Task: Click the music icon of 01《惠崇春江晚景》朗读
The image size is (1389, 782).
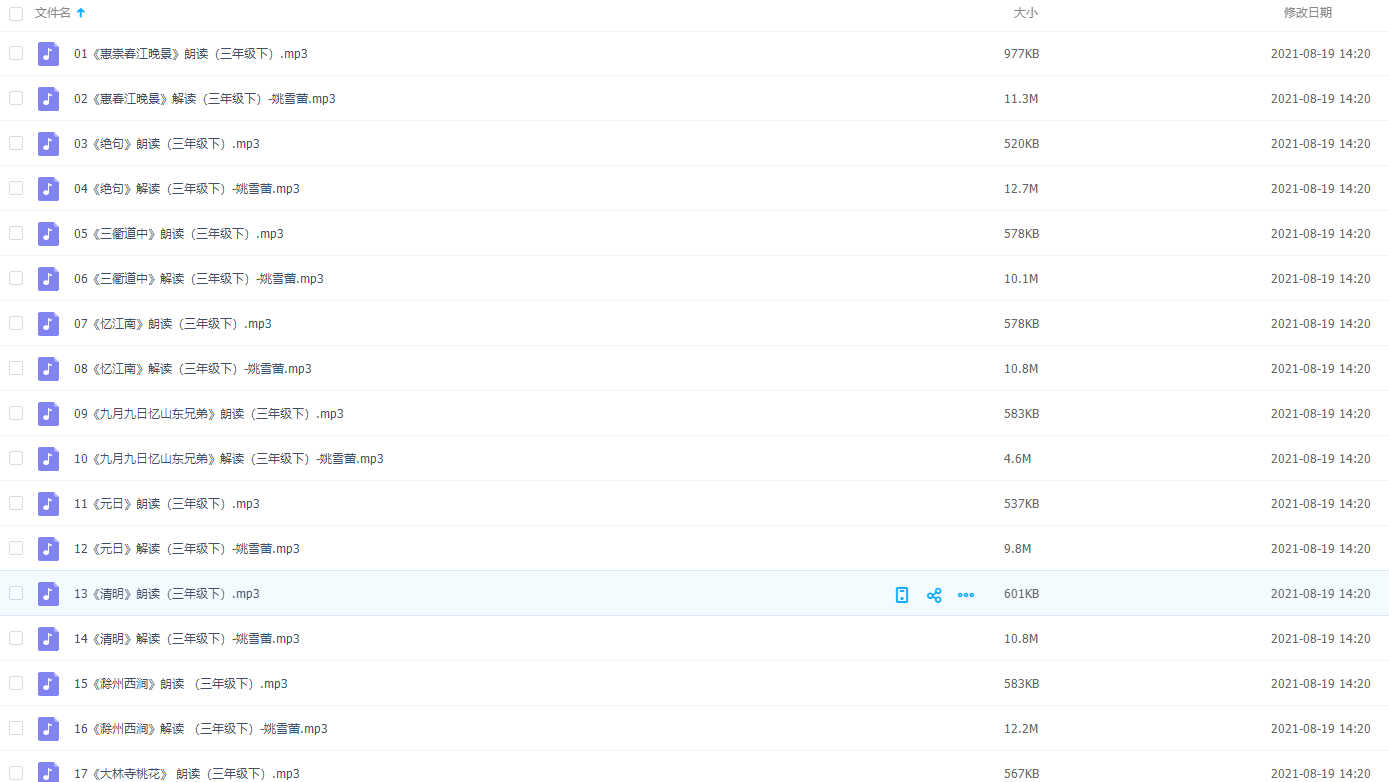Action: click(x=48, y=54)
